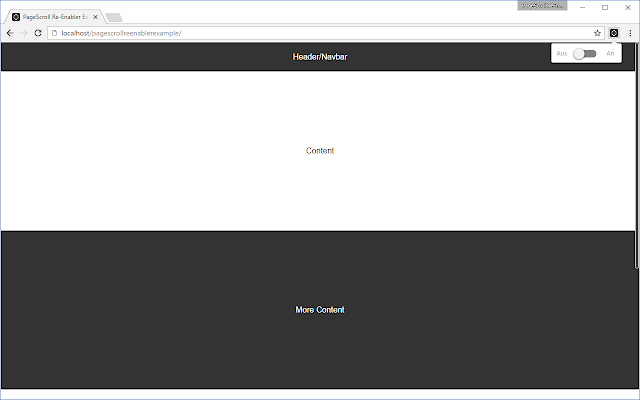
Task: Click the vertical page scrollbar thumb
Action: (637, 156)
